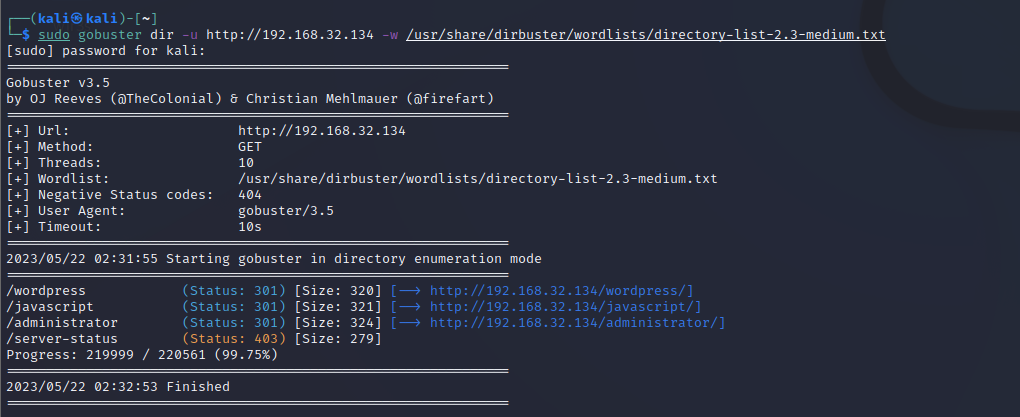Open the administrator redirect URL link
The width and height of the screenshot is (1020, 417).
[578, 322]
